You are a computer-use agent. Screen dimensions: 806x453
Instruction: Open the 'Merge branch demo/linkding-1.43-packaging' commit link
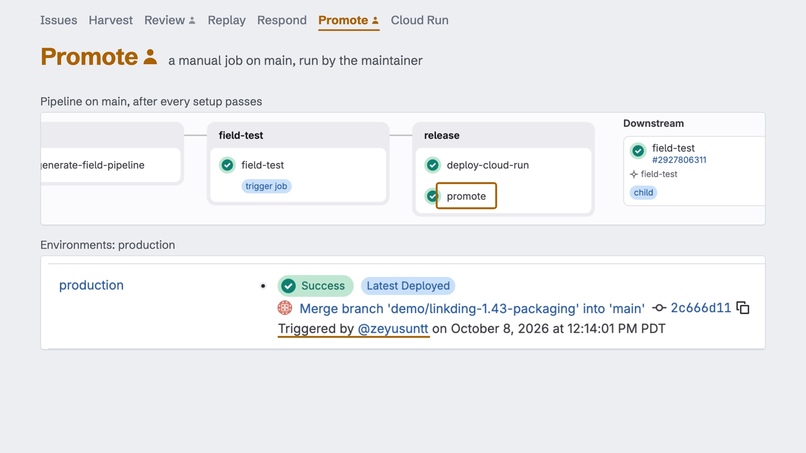tap(472, 309)
